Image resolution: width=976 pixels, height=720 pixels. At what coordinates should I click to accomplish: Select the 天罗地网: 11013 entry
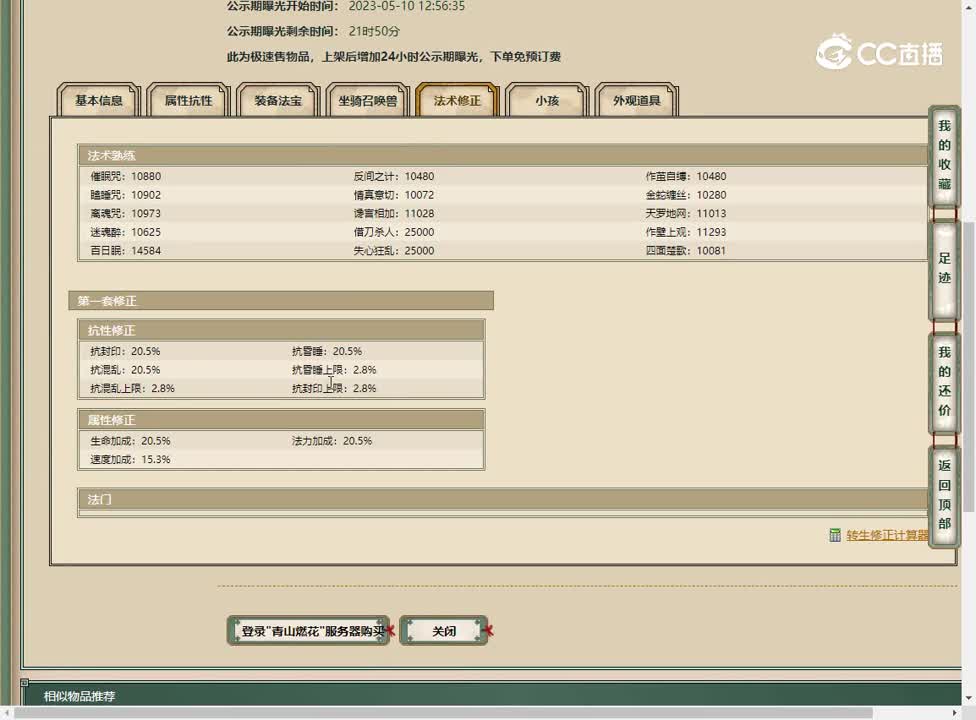point(686,213)
